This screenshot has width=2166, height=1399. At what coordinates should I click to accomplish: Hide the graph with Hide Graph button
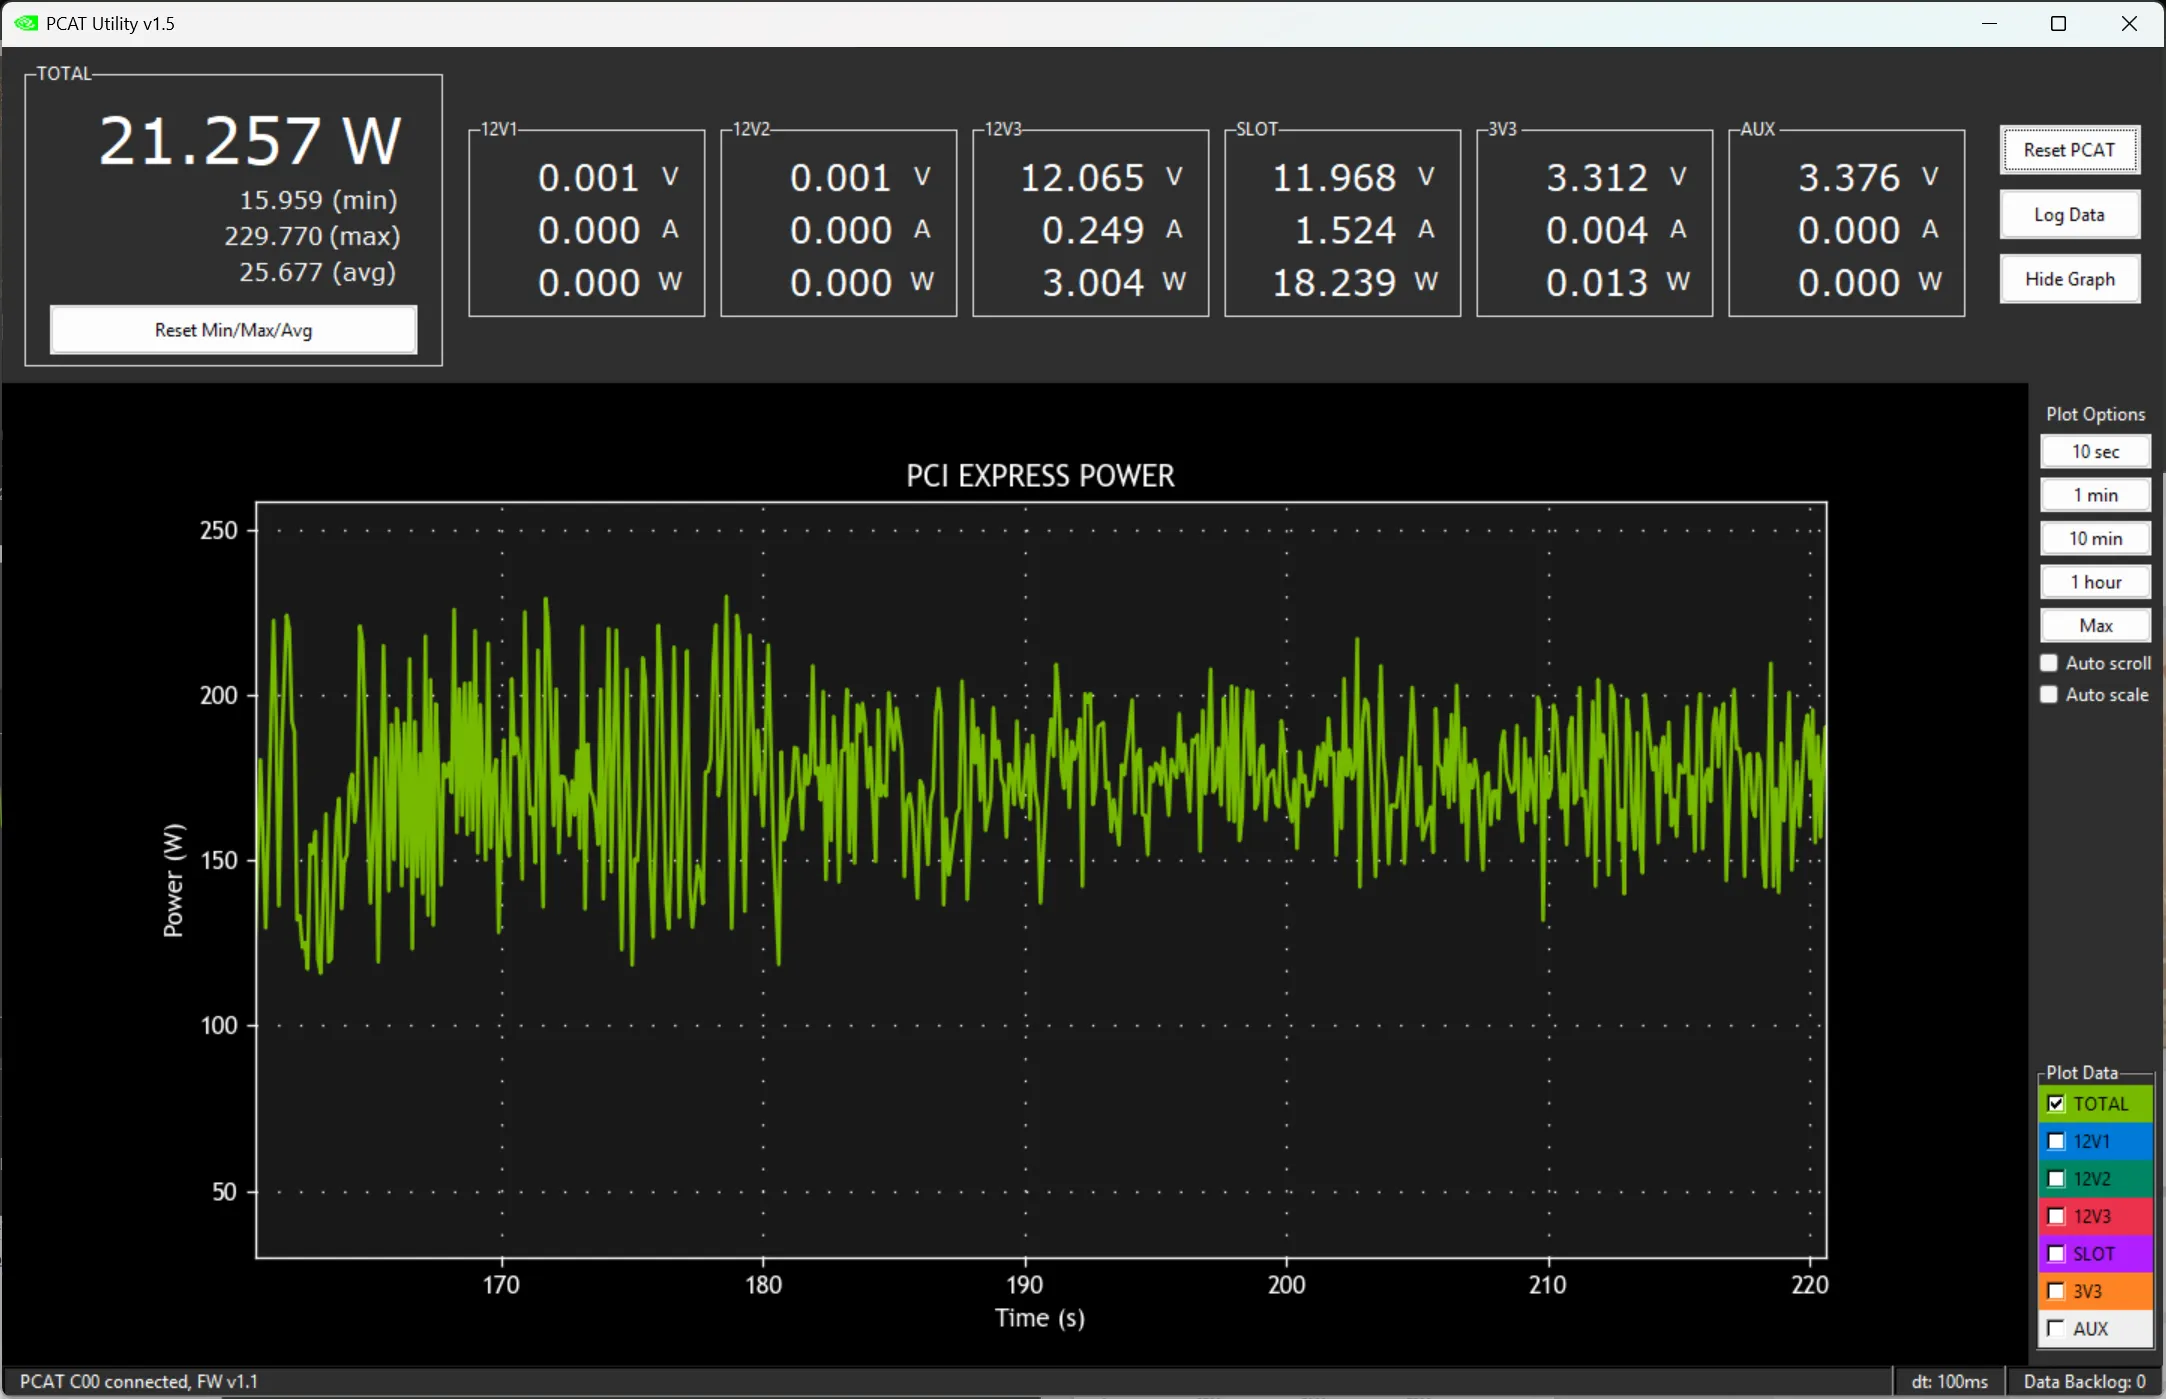[2069, 279]
